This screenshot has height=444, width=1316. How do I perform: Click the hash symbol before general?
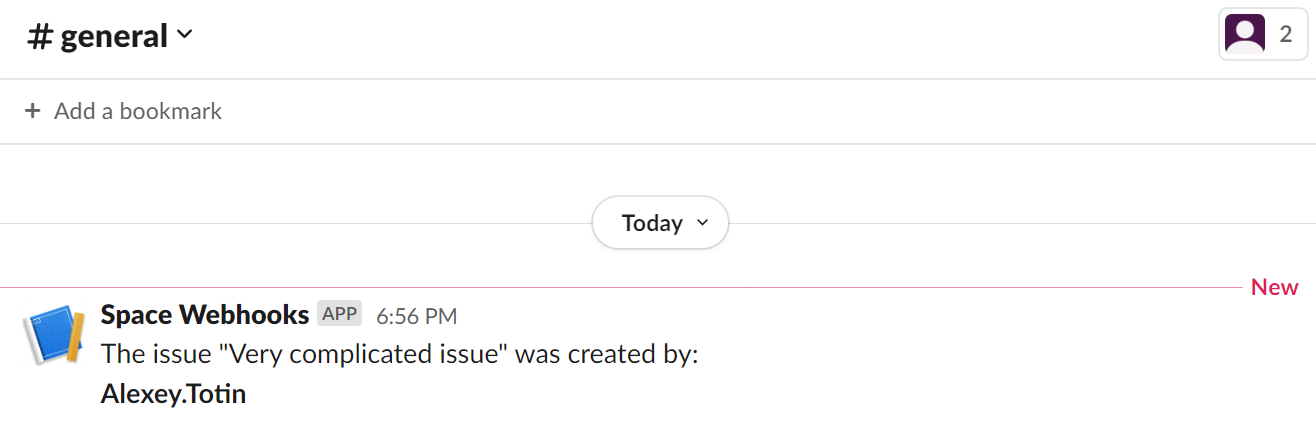[39, 37]
